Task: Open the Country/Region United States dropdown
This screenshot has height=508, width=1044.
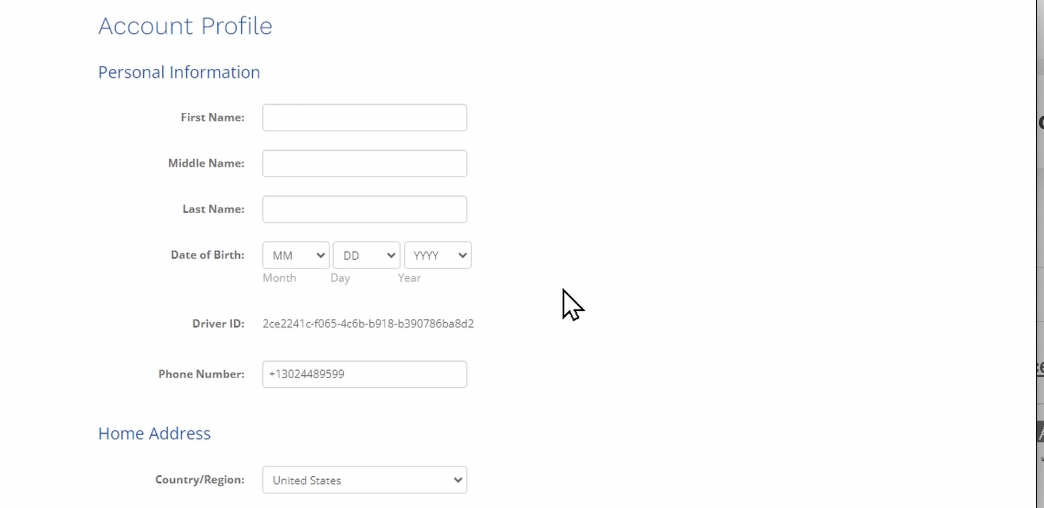Action: point(364,480)
